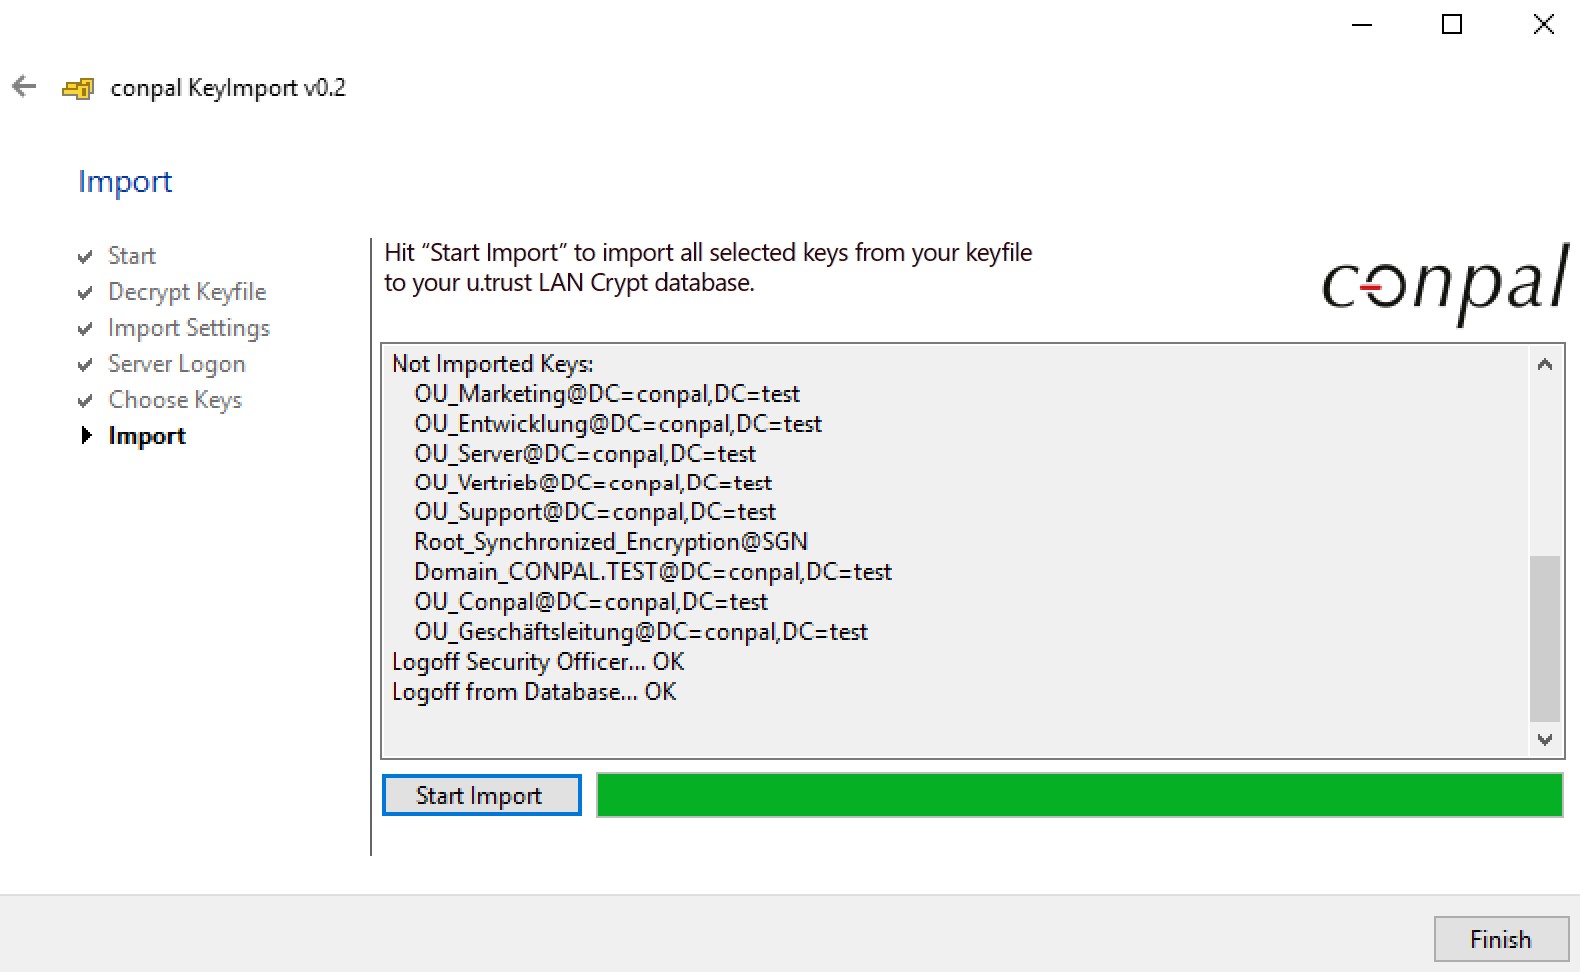Click the 'Logoff from Database... OK' line
1580x972 pixels.
534,692
